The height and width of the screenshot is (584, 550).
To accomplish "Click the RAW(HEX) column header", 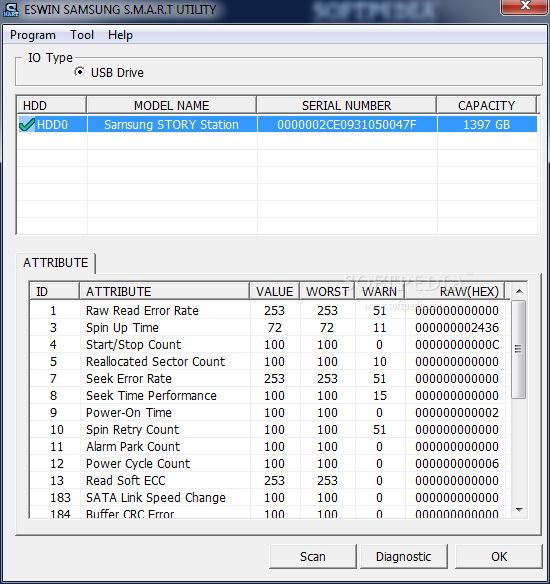I will click(x=455, y=291).
